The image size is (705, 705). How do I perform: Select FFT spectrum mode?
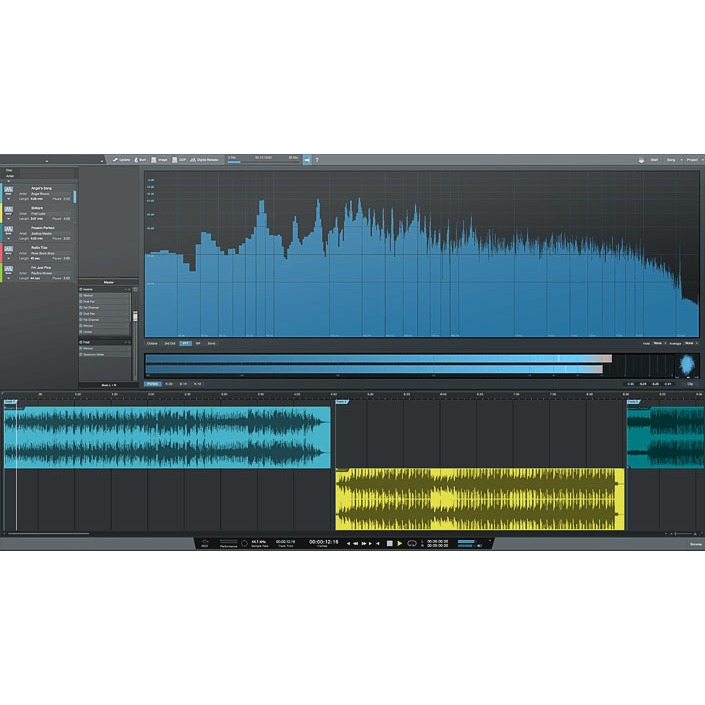point(184,343)
